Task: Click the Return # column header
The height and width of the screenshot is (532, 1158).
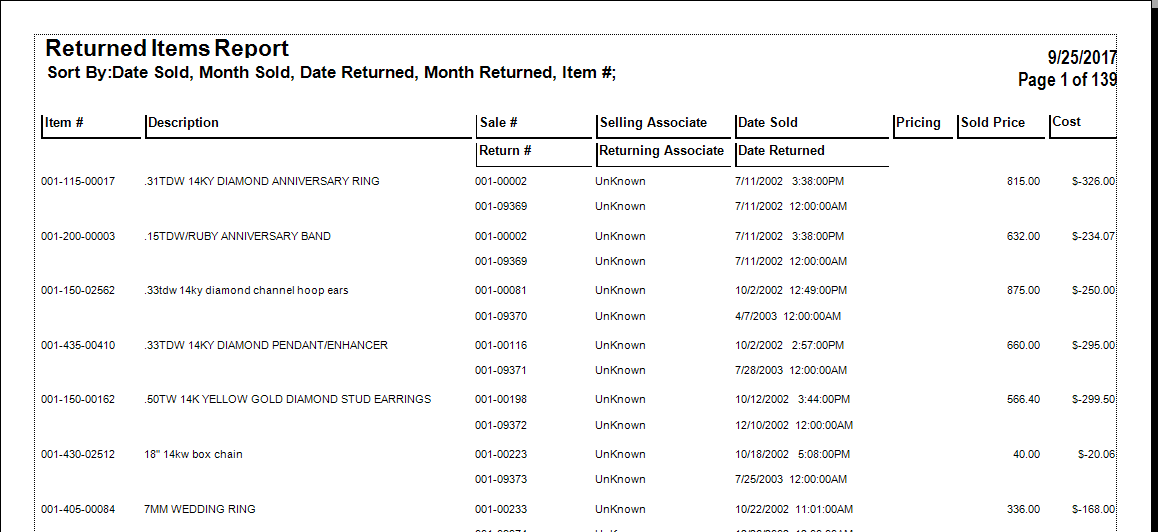Action: (x=505, y=151)
